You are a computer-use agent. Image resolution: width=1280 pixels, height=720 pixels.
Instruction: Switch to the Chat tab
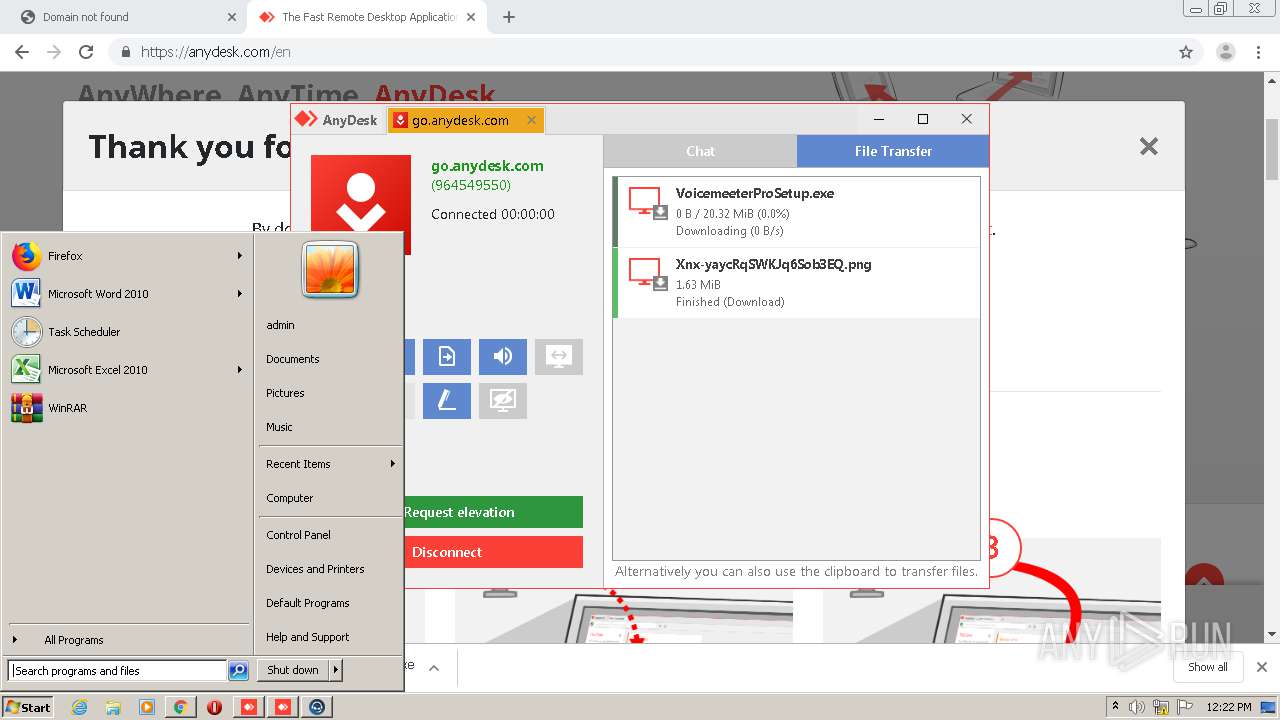(x=700, y=151)
